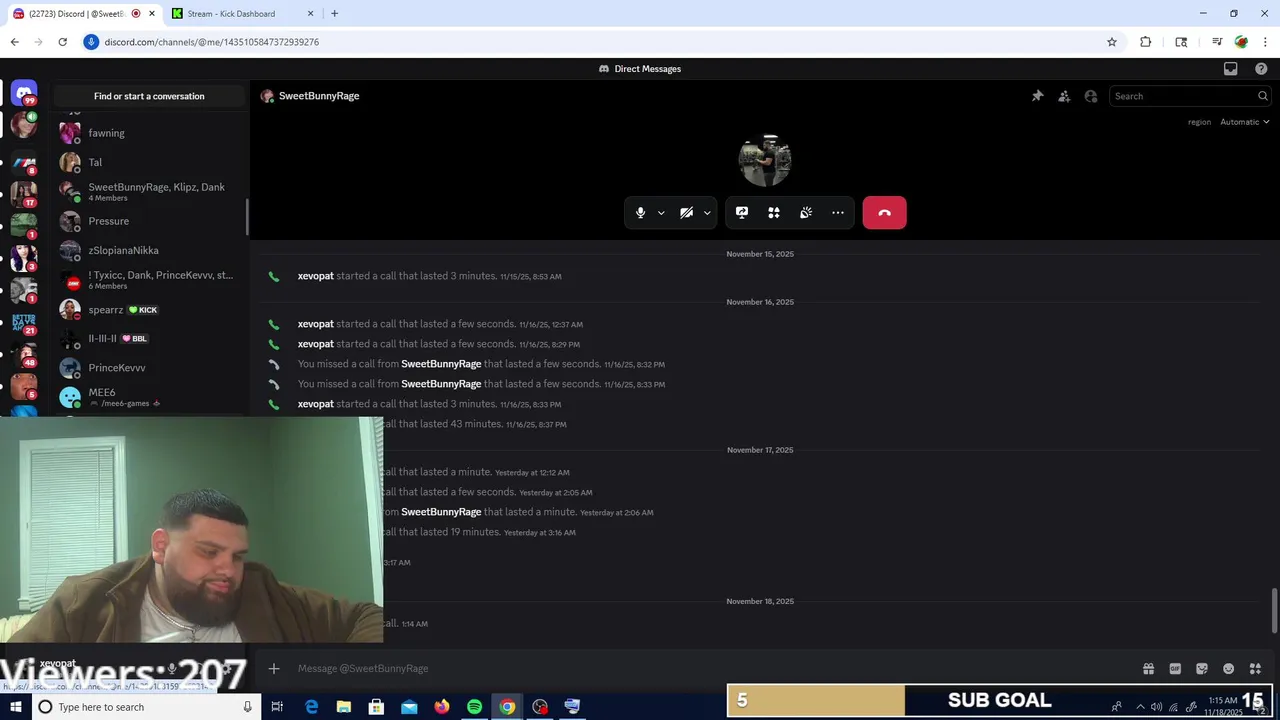The image size is (1280, 720).
Task: Click Windows taskbar search box
Action: coord(145,707)
